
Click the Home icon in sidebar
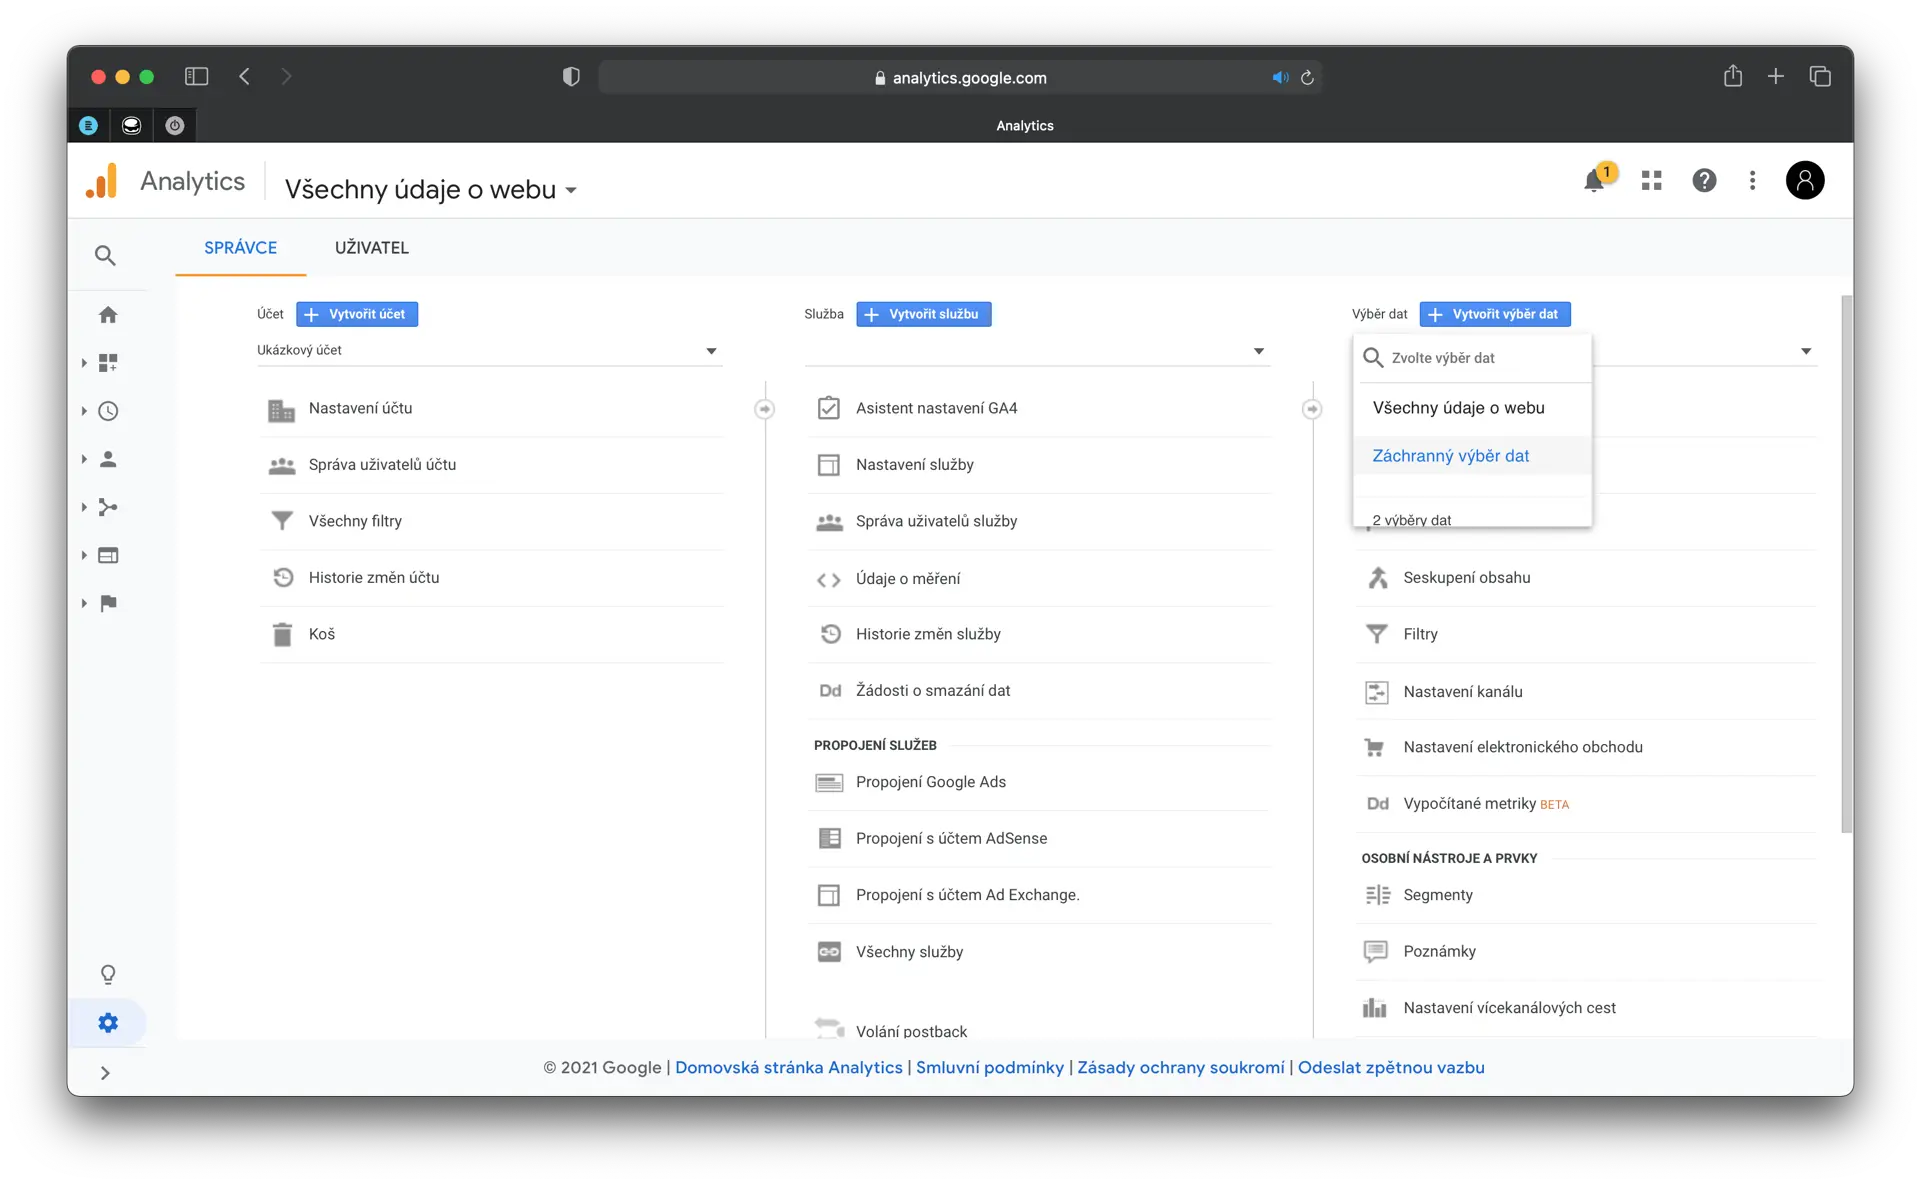click(x=108, y=315)
